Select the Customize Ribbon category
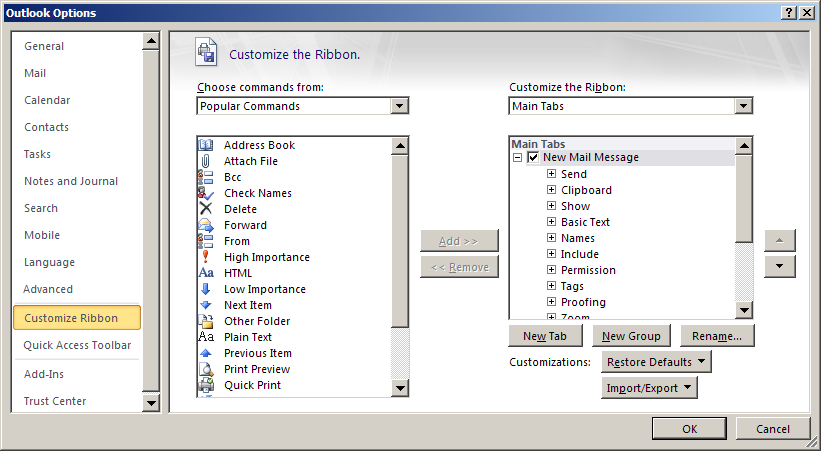Image resolution: width=821 pixels, height=451 pixels. pyautogui.click(x=77, y=318)
